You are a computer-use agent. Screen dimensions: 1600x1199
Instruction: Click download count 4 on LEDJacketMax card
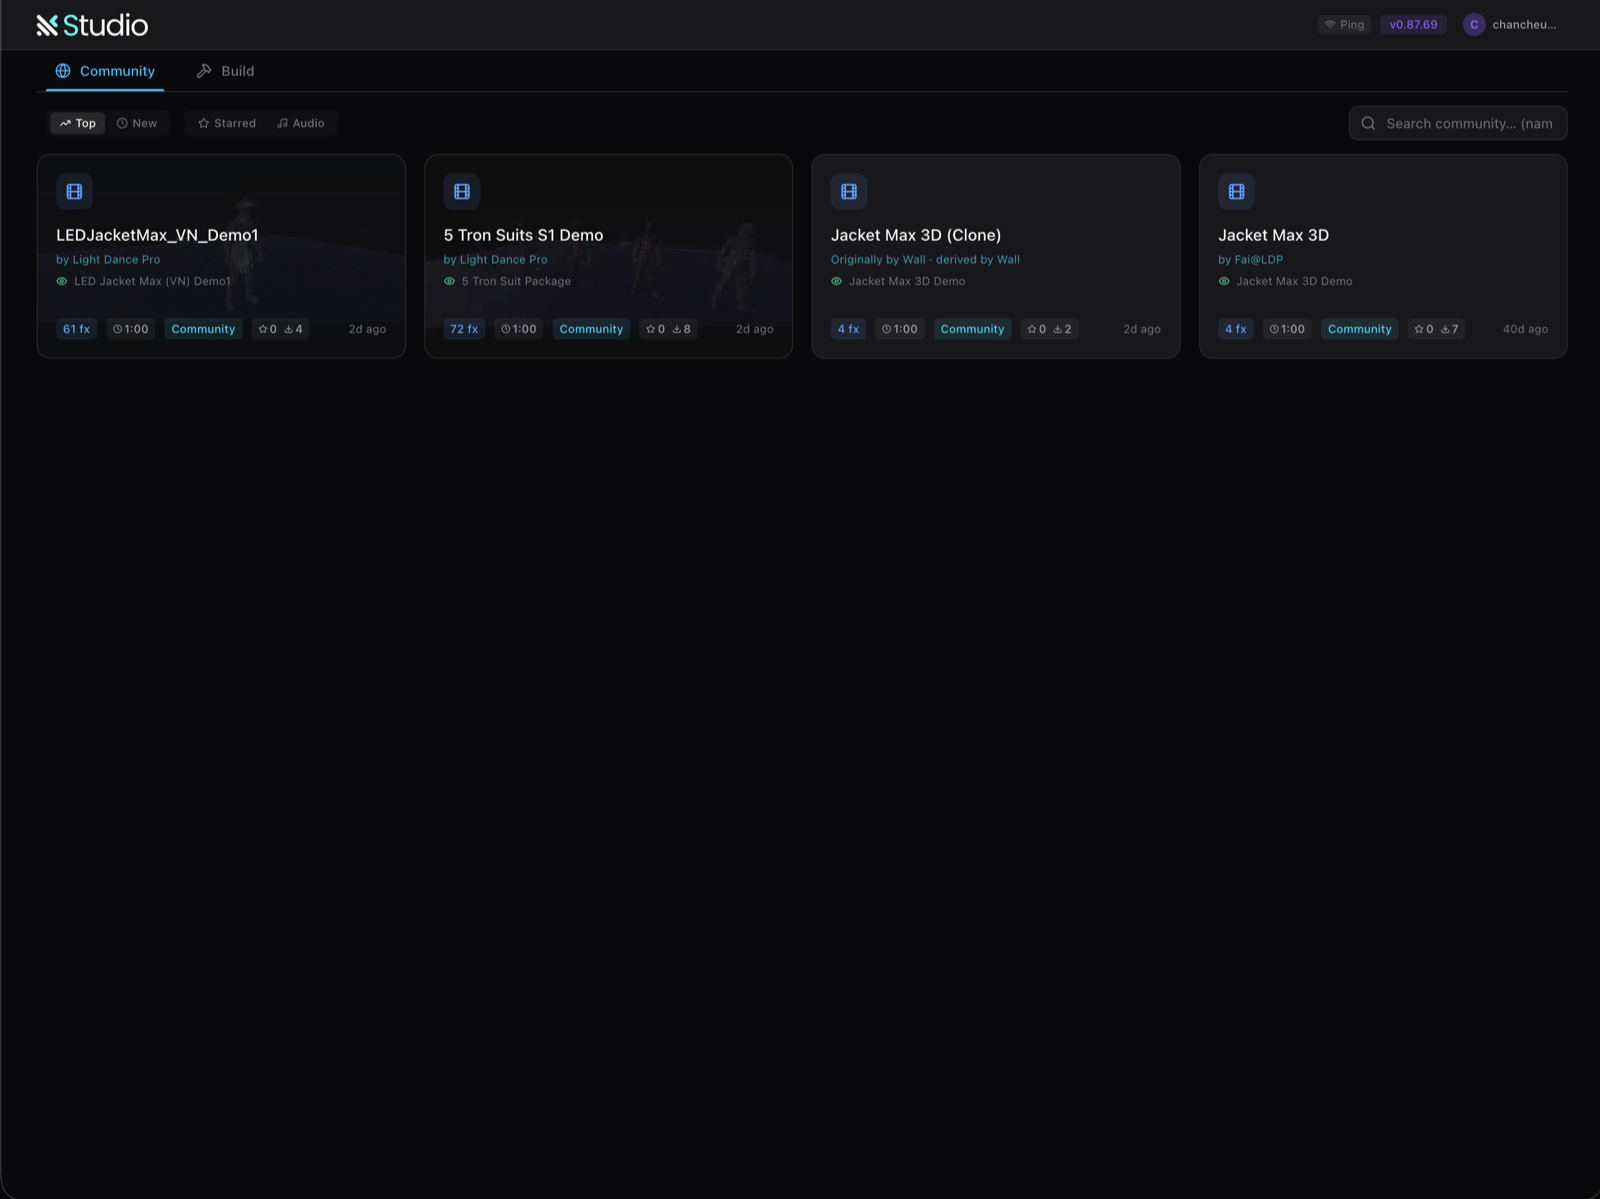293,329
